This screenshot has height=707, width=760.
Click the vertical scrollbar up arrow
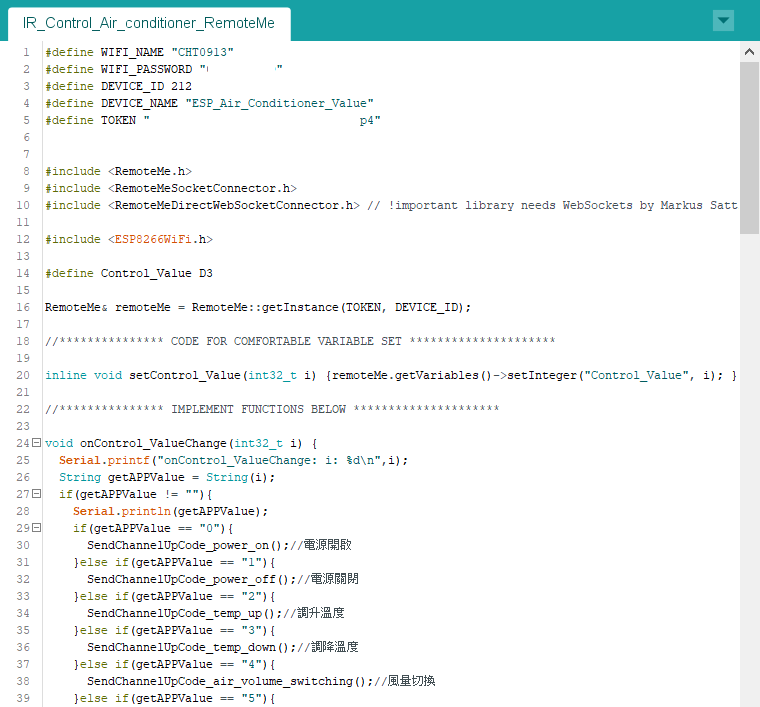[x=749, y=51]
